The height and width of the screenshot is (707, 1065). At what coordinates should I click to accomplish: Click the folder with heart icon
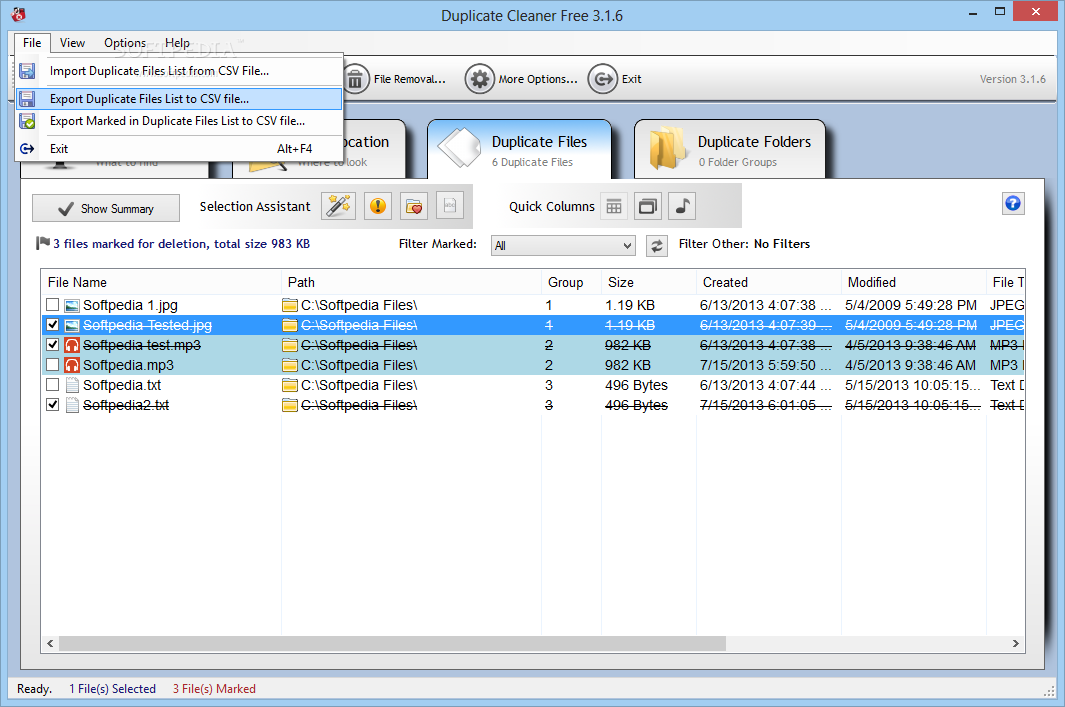414,206
